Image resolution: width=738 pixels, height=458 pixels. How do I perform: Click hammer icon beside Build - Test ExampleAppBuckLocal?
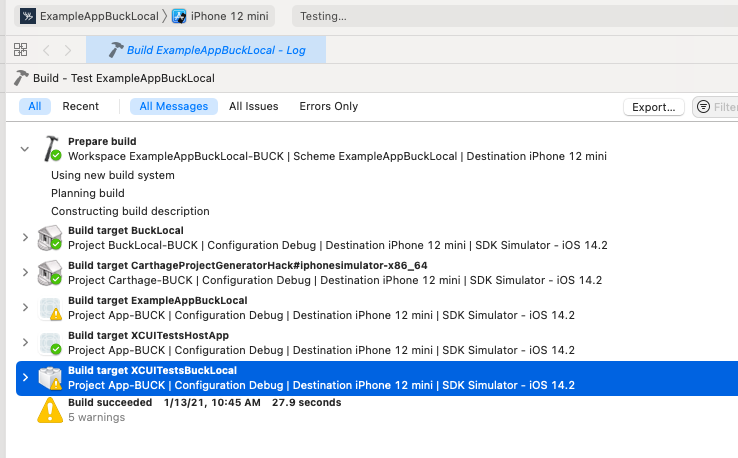[21, 78]
